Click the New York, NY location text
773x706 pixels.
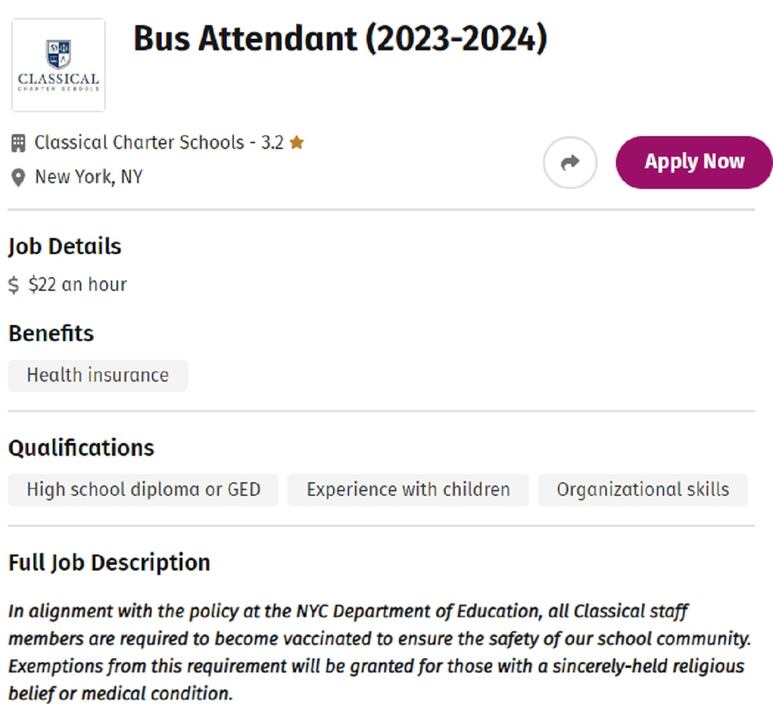pyautogui.click(x=89, y=177)
